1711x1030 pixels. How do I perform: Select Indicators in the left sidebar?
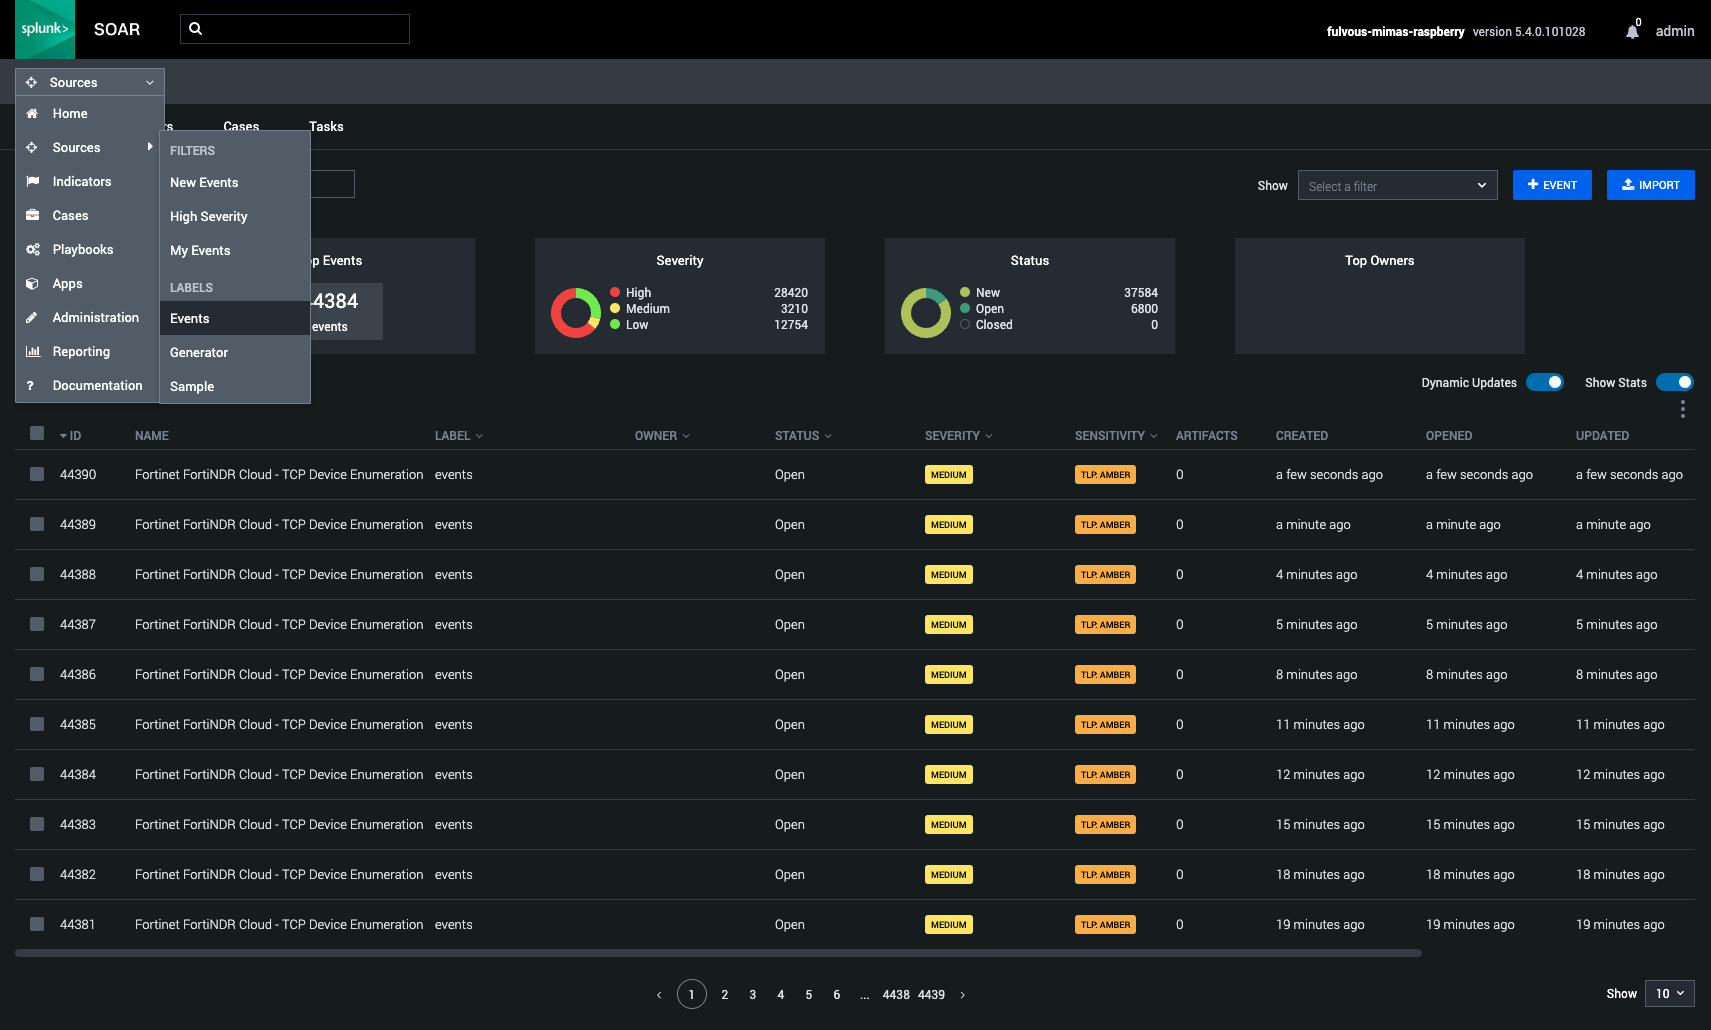click(80, 181)
